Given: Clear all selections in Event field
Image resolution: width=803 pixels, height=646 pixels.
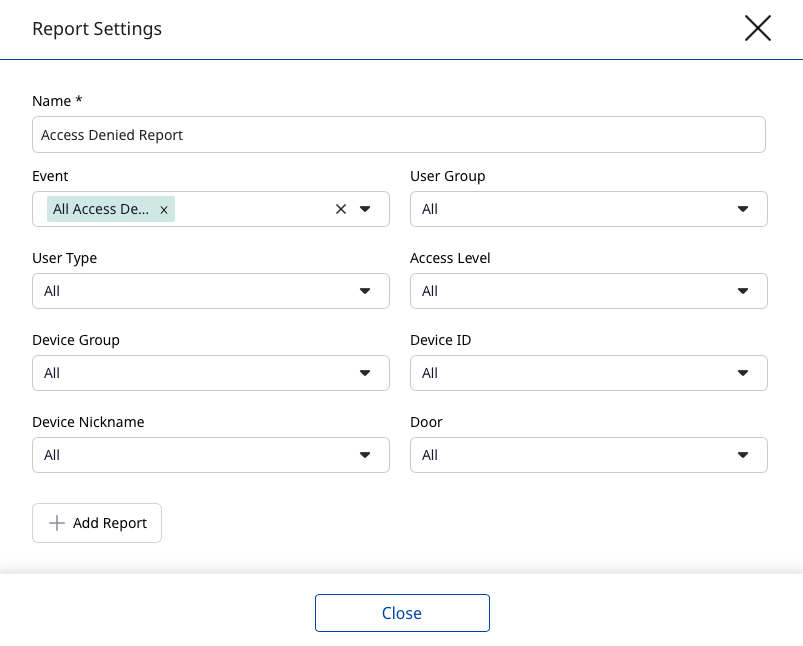Looking at the screenshot, I should [340, 209].
